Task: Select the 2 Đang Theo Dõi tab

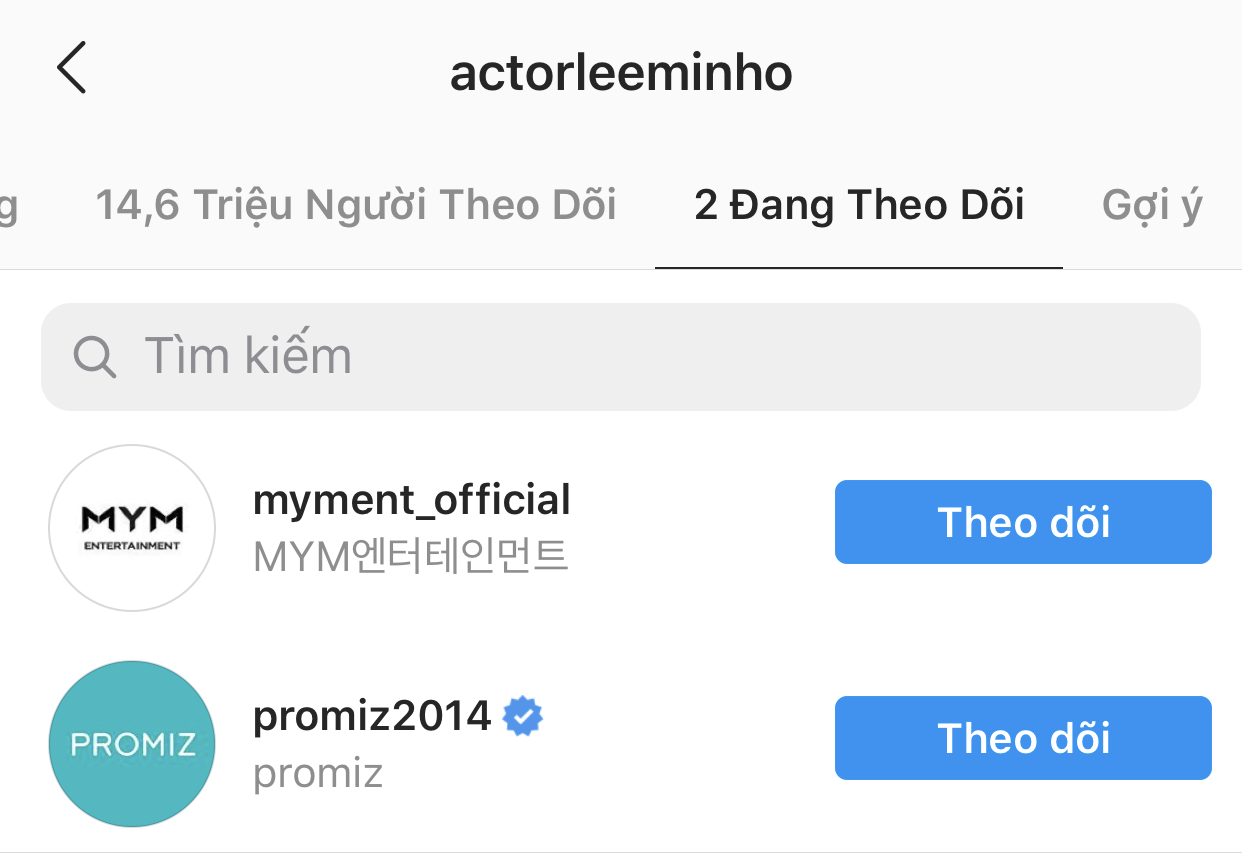Action: [x=859, y=205]
